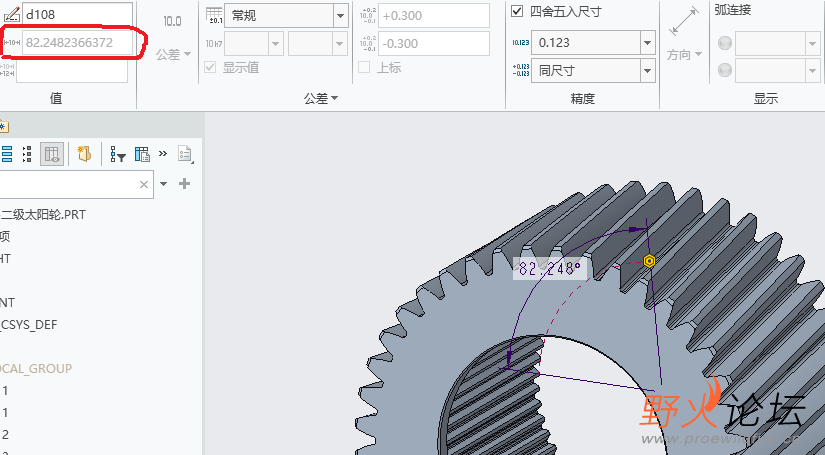Click the nominal value field 82.2482366372

pos(77,43)
